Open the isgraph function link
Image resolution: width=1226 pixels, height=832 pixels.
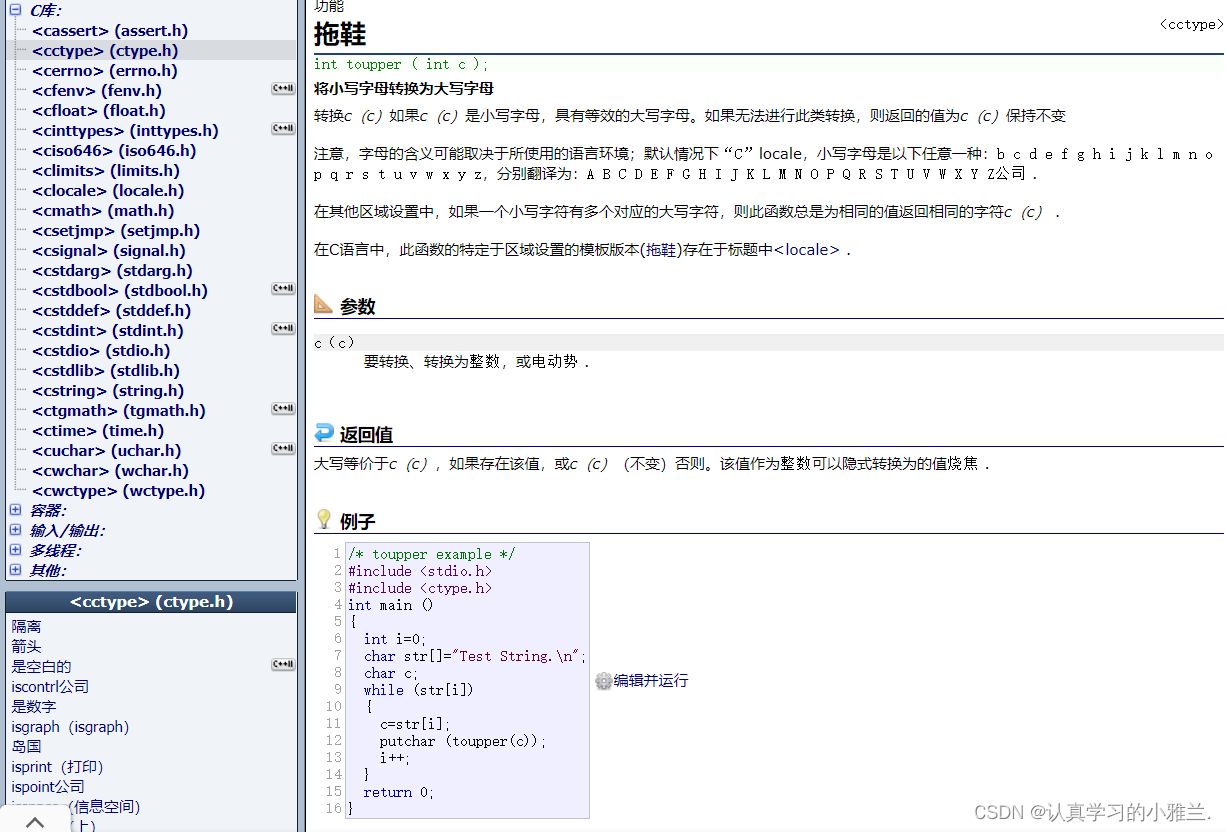coord(70,727)
